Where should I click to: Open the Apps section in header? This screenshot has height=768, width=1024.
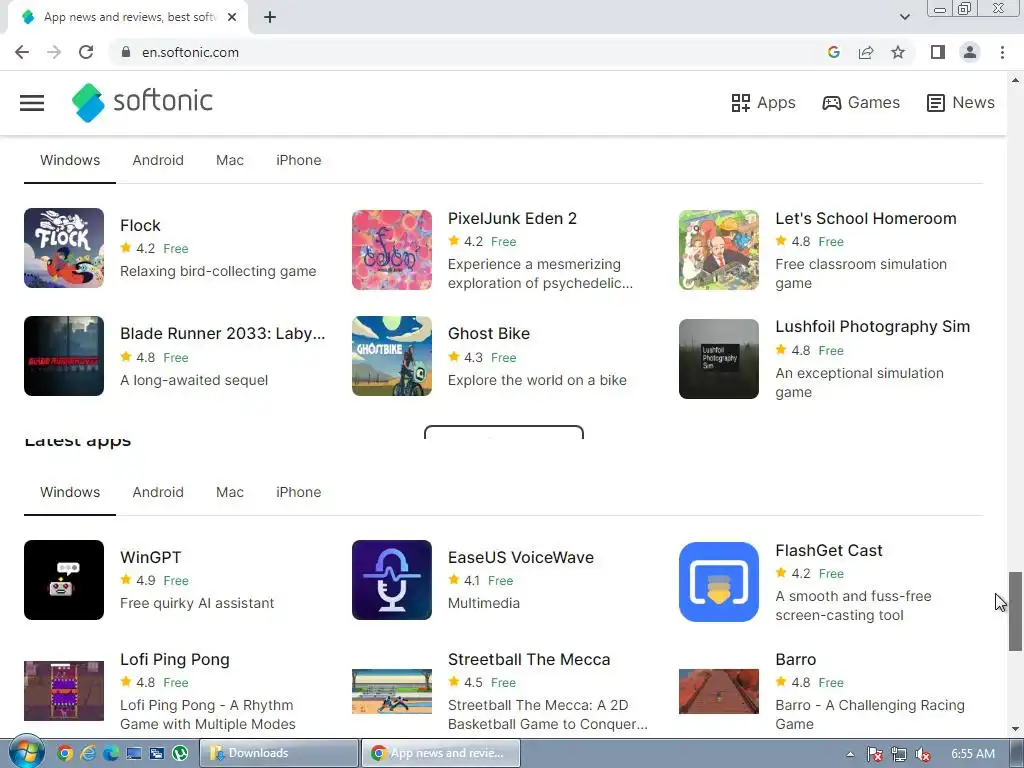click(763, 103)
